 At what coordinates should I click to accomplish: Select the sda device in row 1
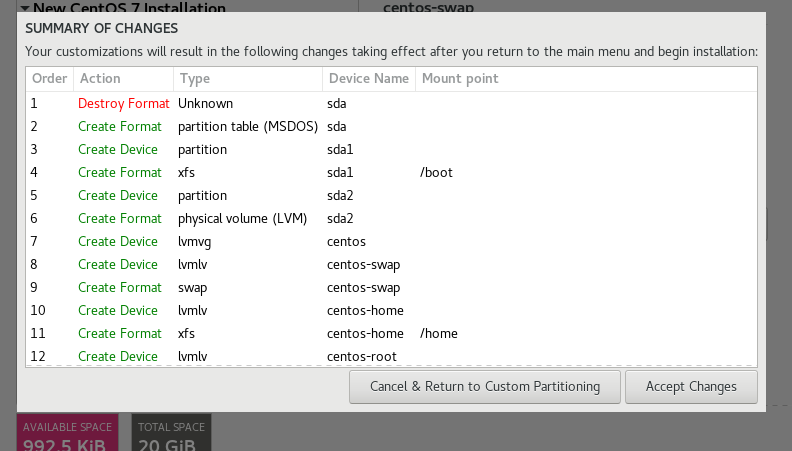(x=336, y=104)
